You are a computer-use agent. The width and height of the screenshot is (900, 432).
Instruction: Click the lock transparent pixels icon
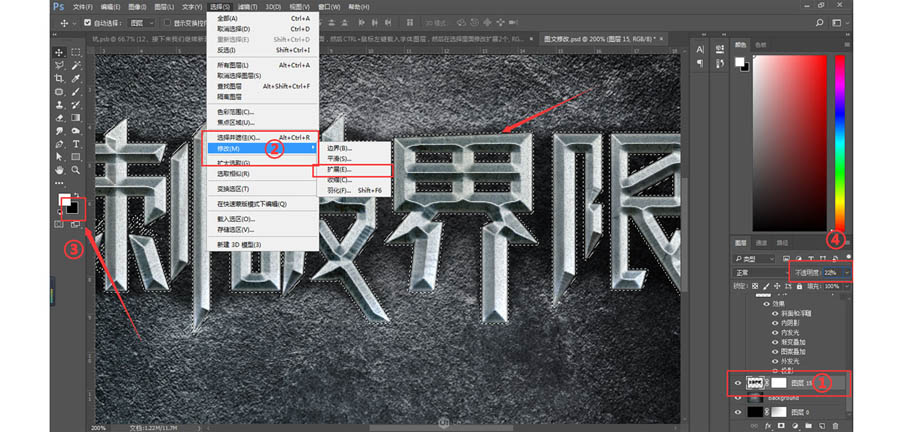click(x=755, y=285)
